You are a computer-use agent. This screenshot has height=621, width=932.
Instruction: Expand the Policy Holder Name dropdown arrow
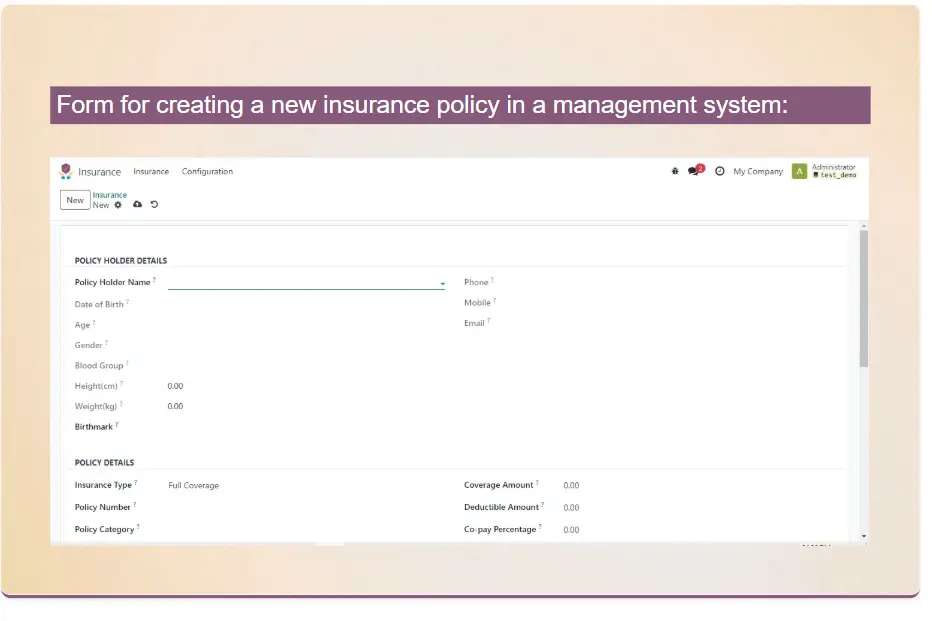442,284
